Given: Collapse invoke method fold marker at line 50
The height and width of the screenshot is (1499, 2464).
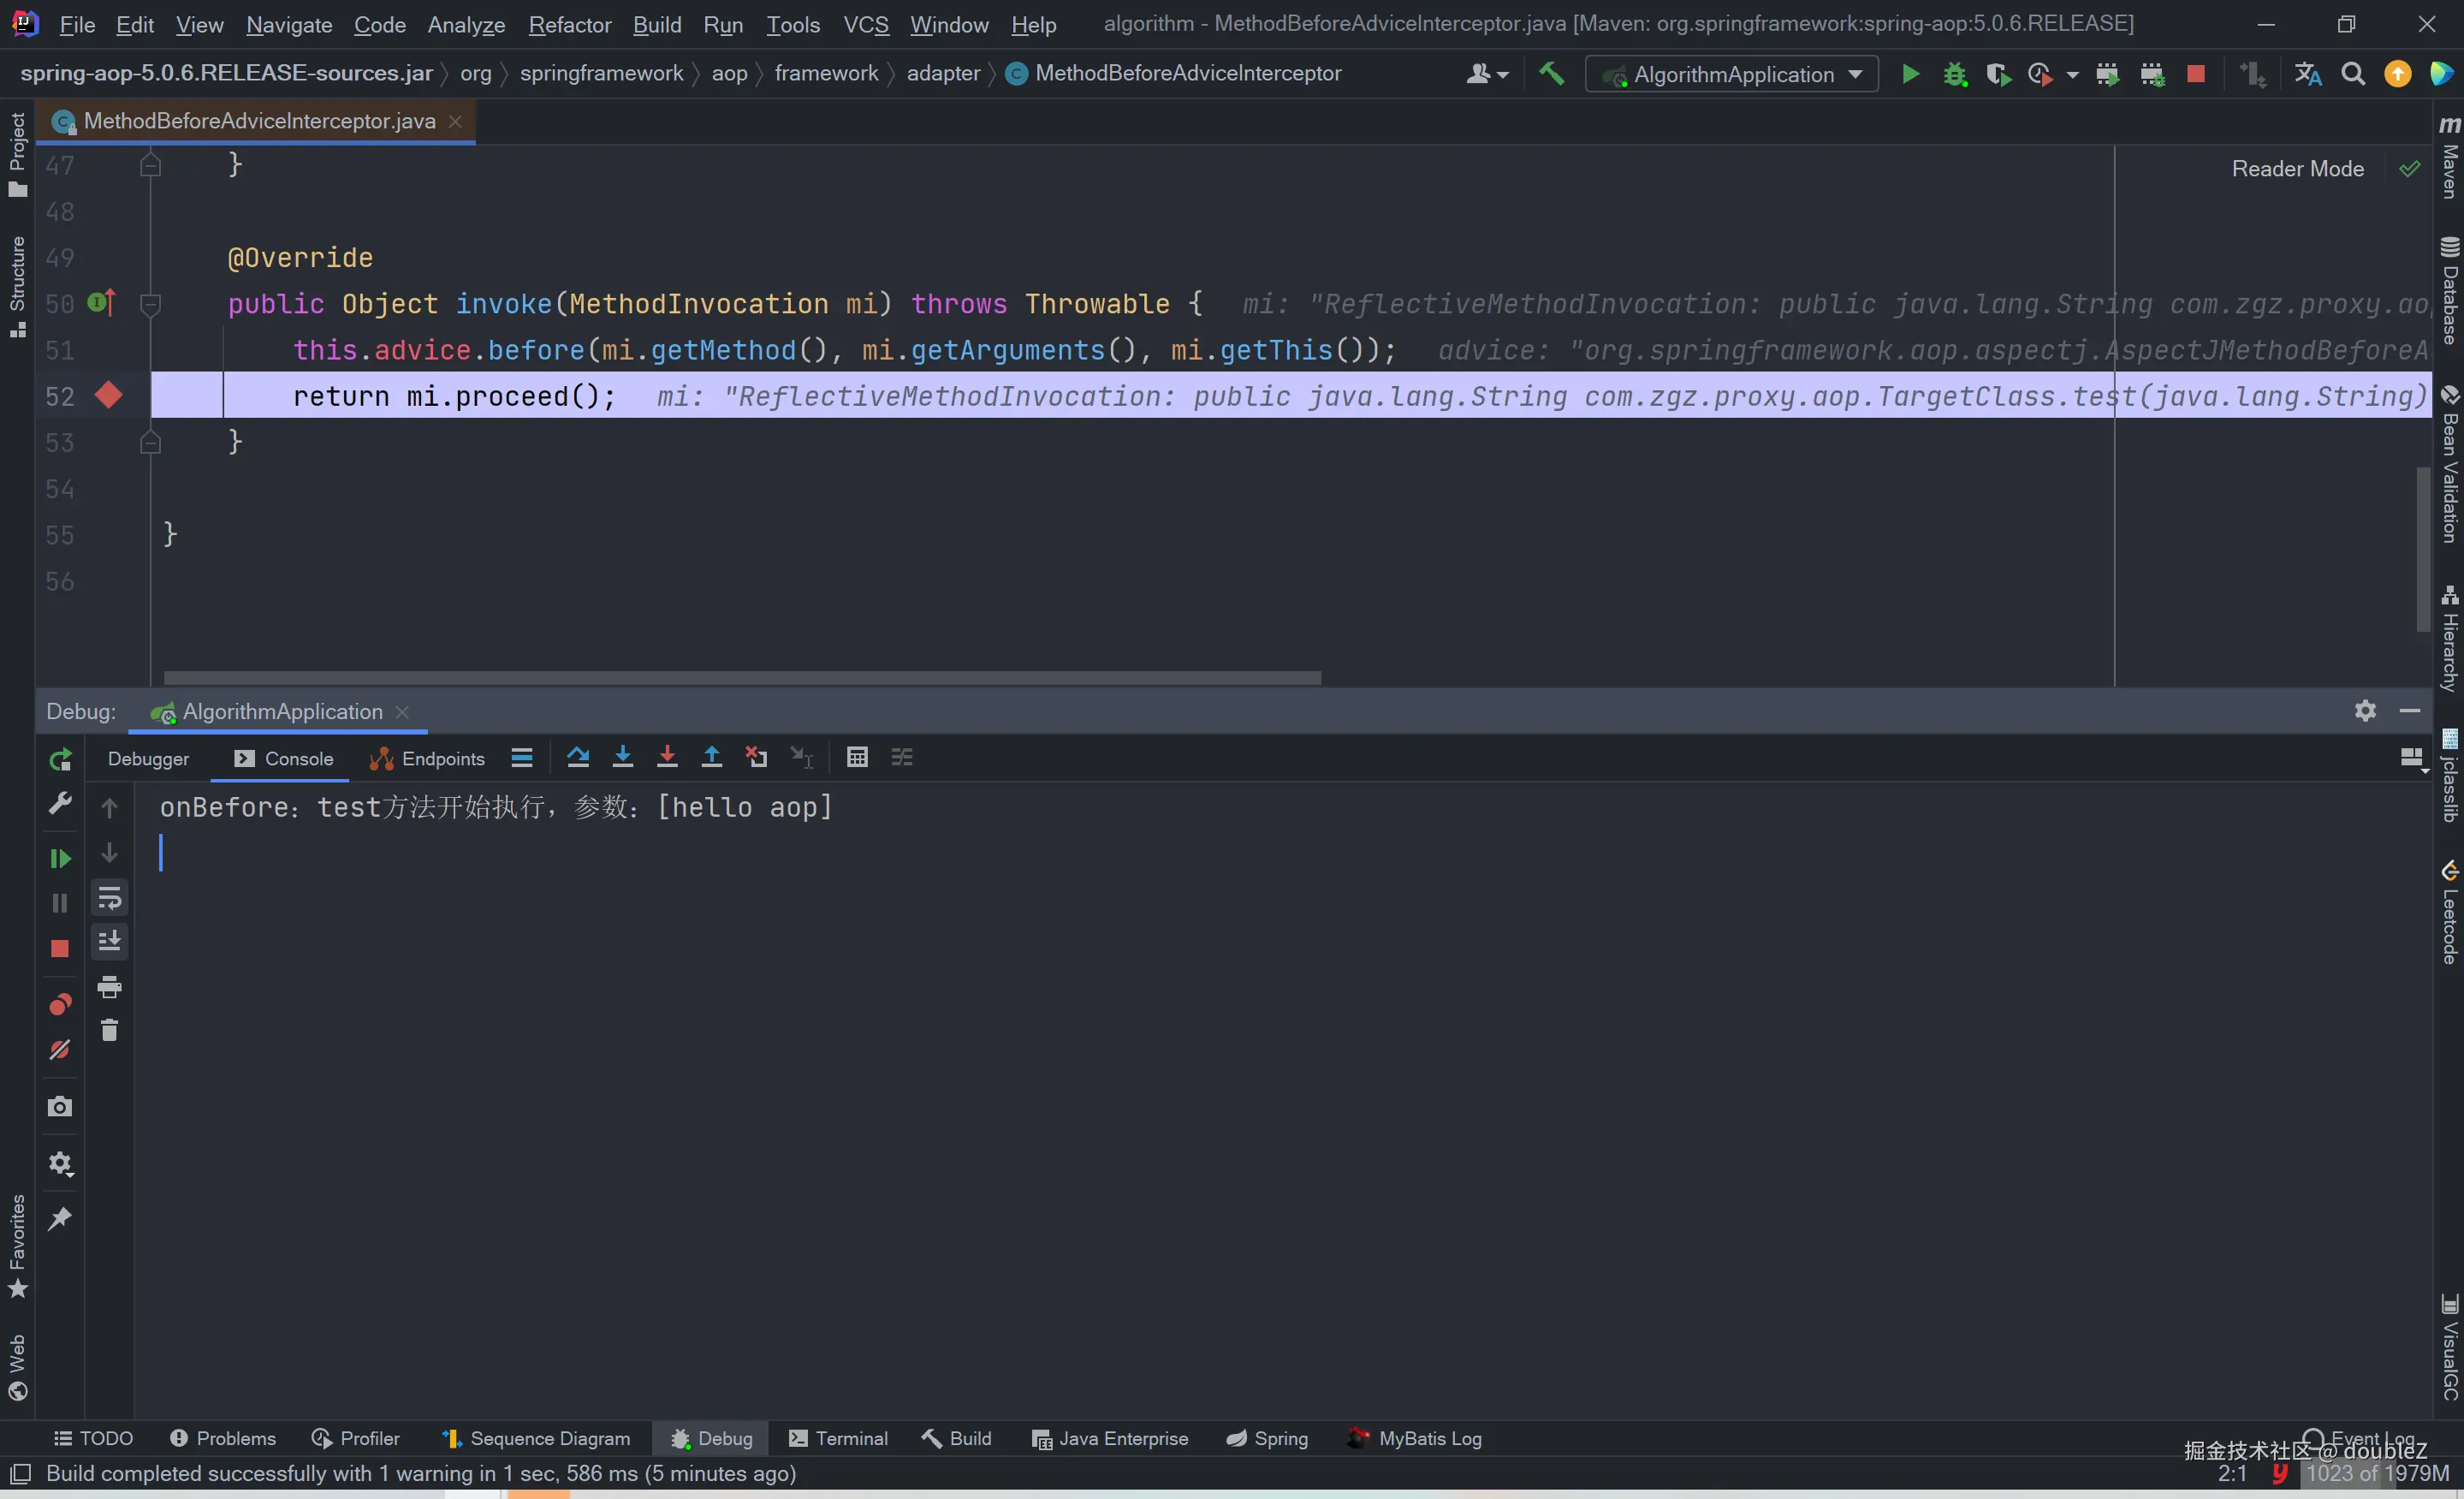Looking at the screenshot, I should (x=151, y=304).
